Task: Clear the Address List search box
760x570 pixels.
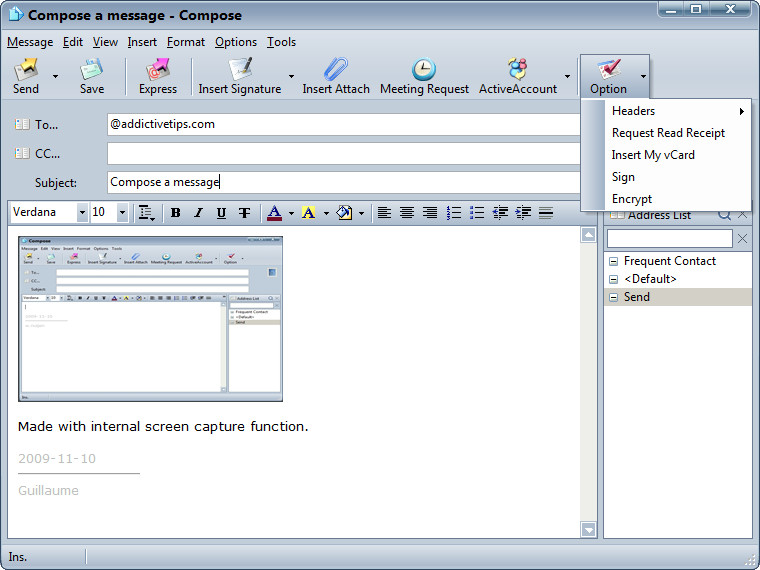Action: click(742, 238)
